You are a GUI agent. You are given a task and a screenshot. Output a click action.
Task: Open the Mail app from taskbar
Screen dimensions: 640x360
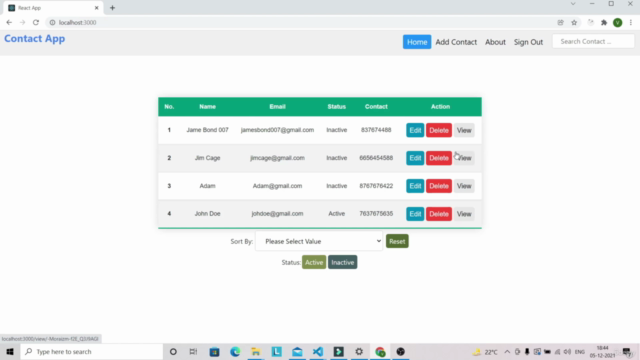point(297,351)
